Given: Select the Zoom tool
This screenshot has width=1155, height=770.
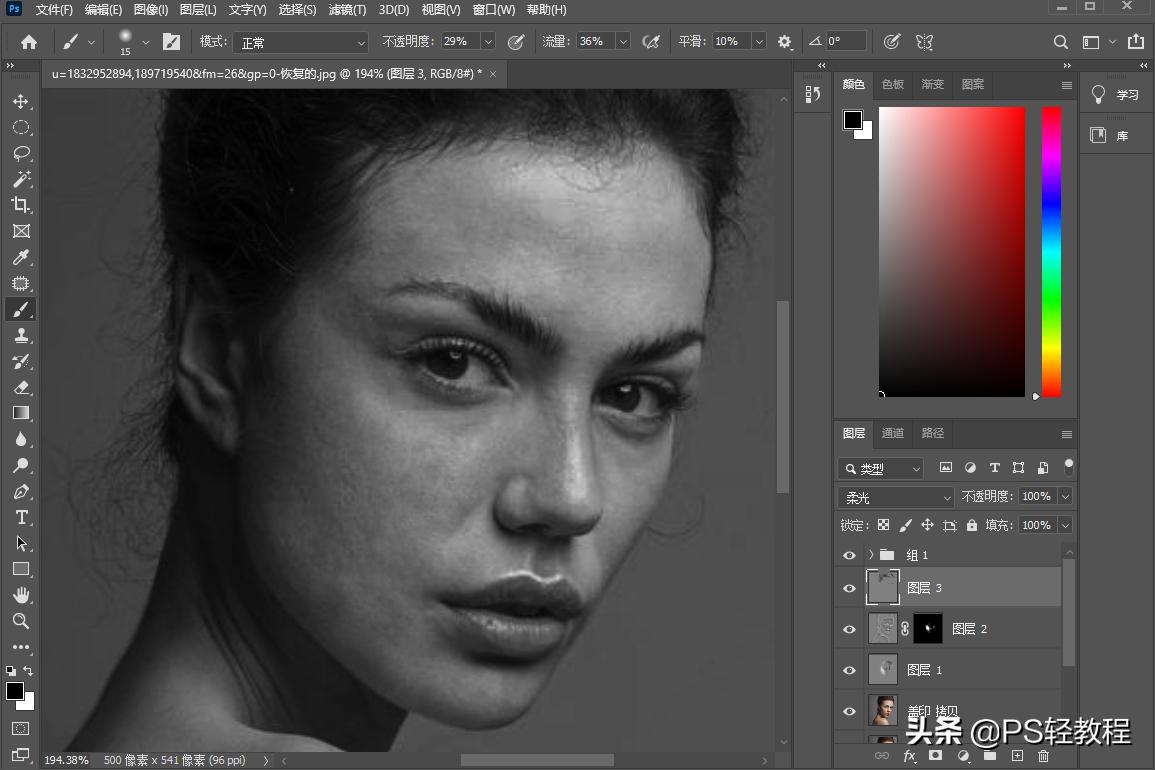Looking at the screenshot, I should (21, 621).
